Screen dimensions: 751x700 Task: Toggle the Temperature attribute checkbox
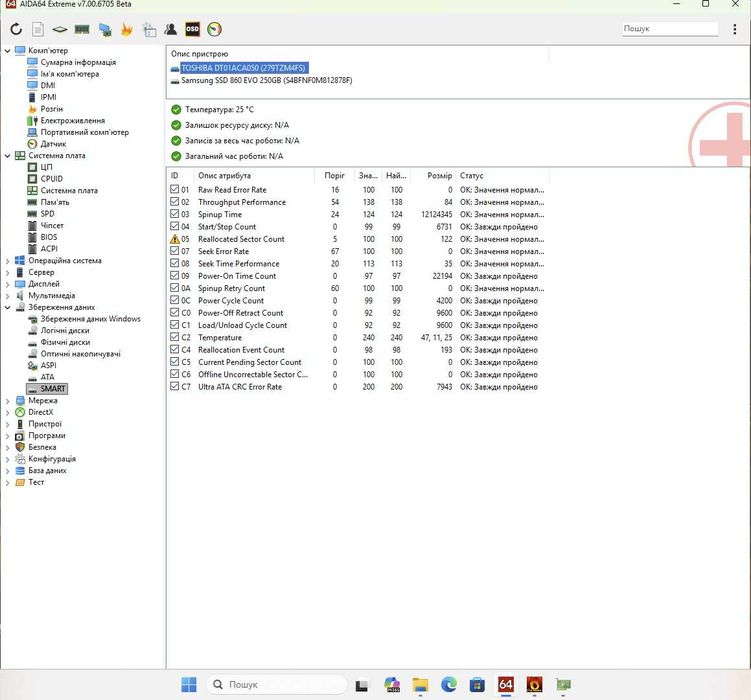click(x=175, y=337)
